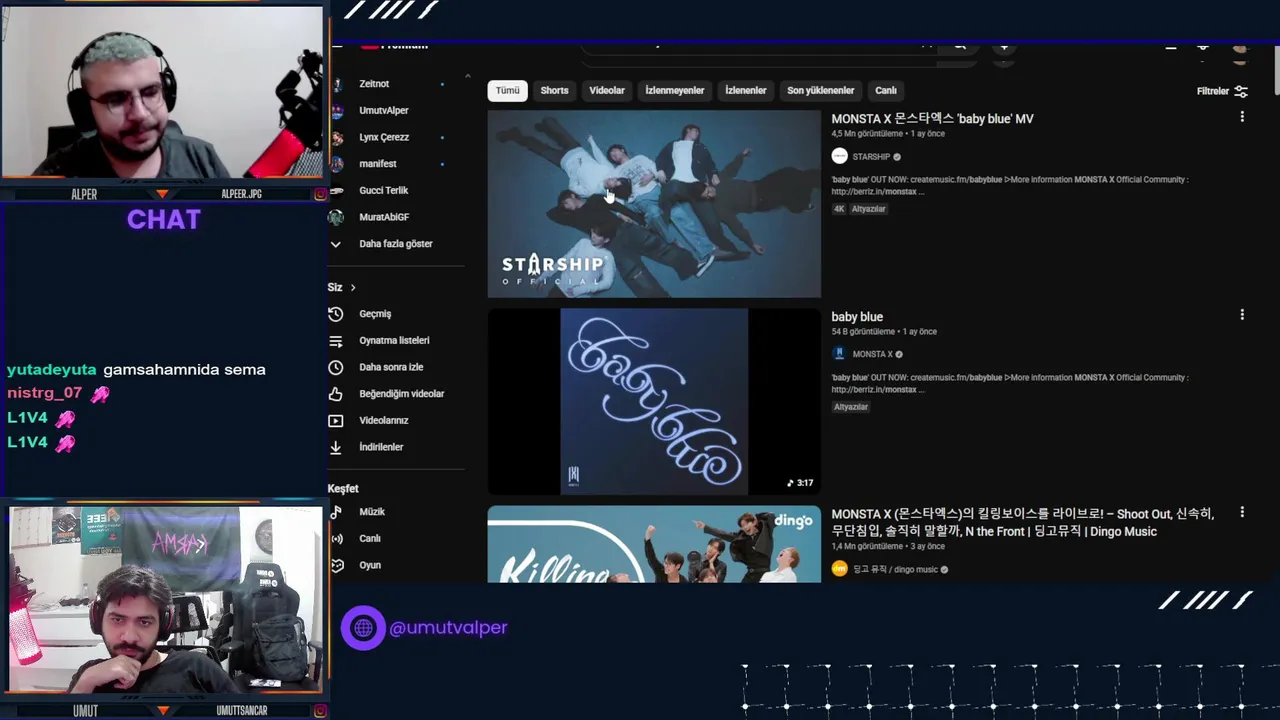Click Dingo Music killing voice video title
Screen dimensions: 1280x720
[1022, 522]
